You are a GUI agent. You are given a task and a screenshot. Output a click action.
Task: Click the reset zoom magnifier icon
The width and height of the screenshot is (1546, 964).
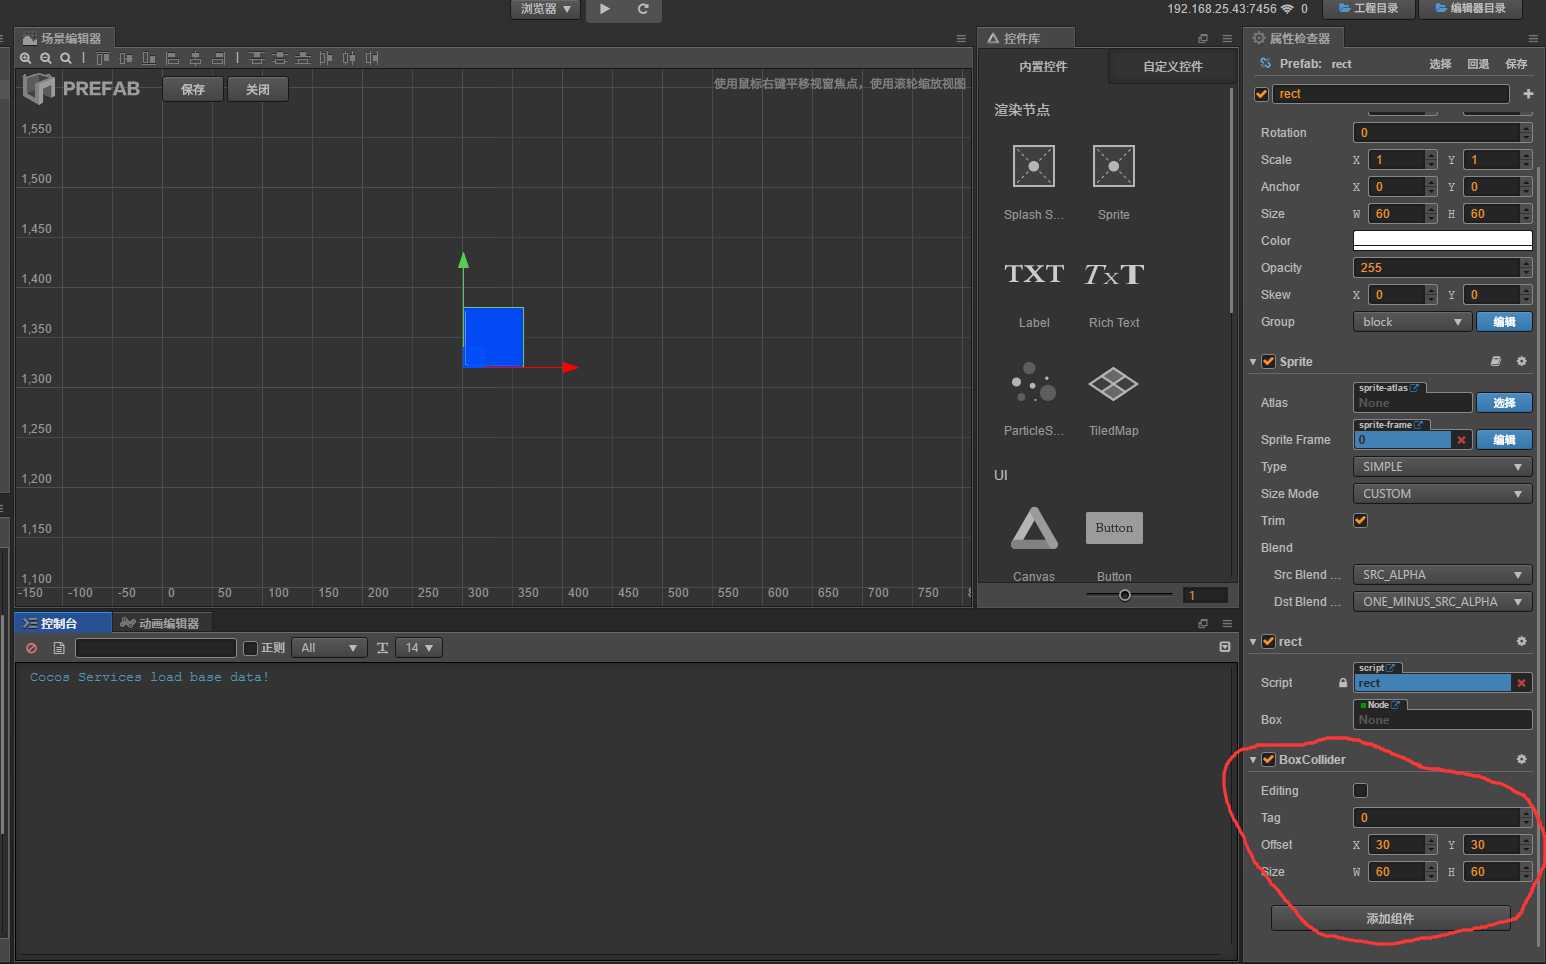point(66,58)
